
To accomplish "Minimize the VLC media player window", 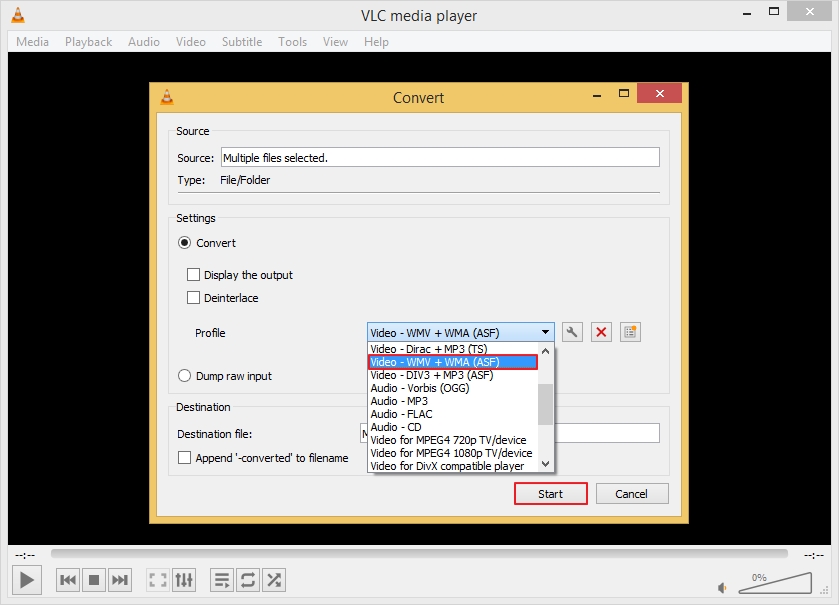I will coord(747,12).
